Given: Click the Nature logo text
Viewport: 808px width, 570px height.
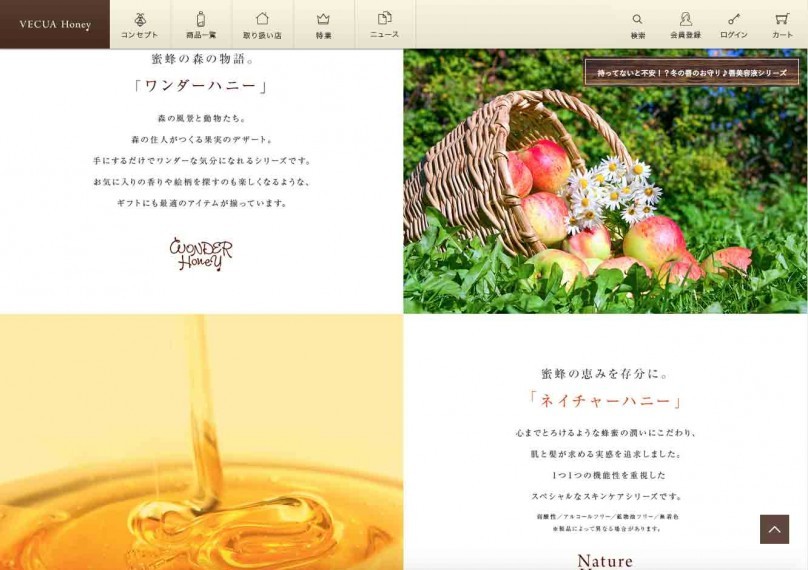Looking at the screenshot, I should [x=605, y=561].
